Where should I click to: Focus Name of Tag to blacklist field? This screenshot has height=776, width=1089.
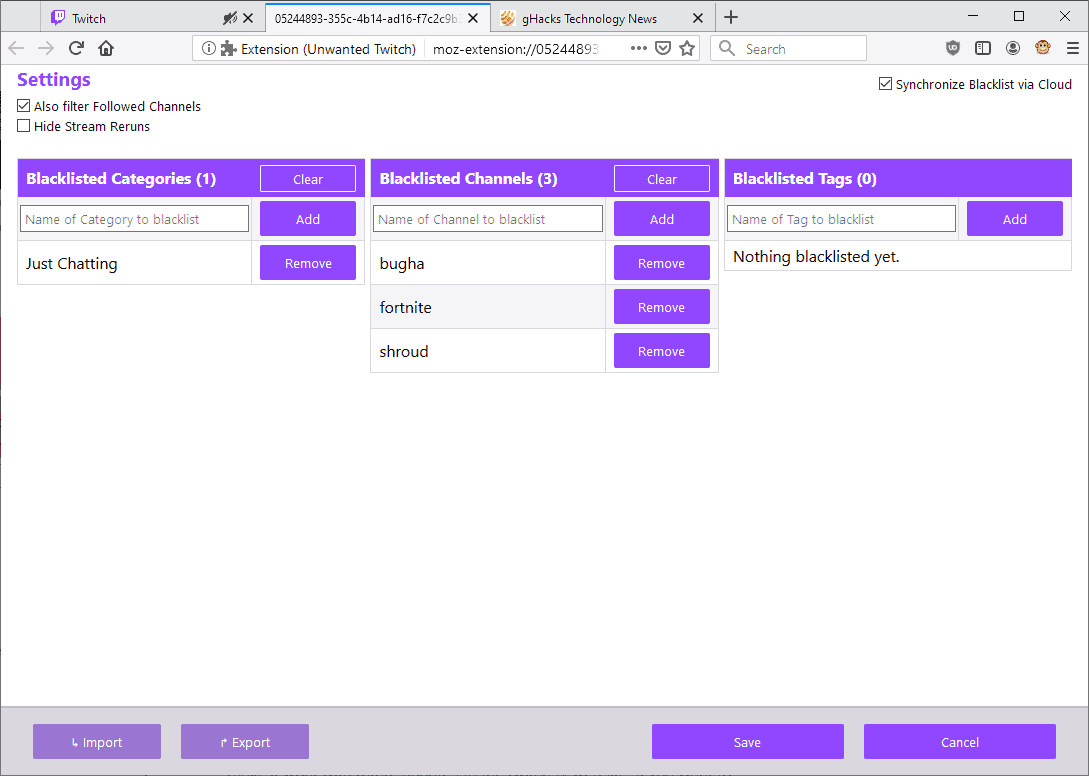pyautogui.click(x=841, y=219)
